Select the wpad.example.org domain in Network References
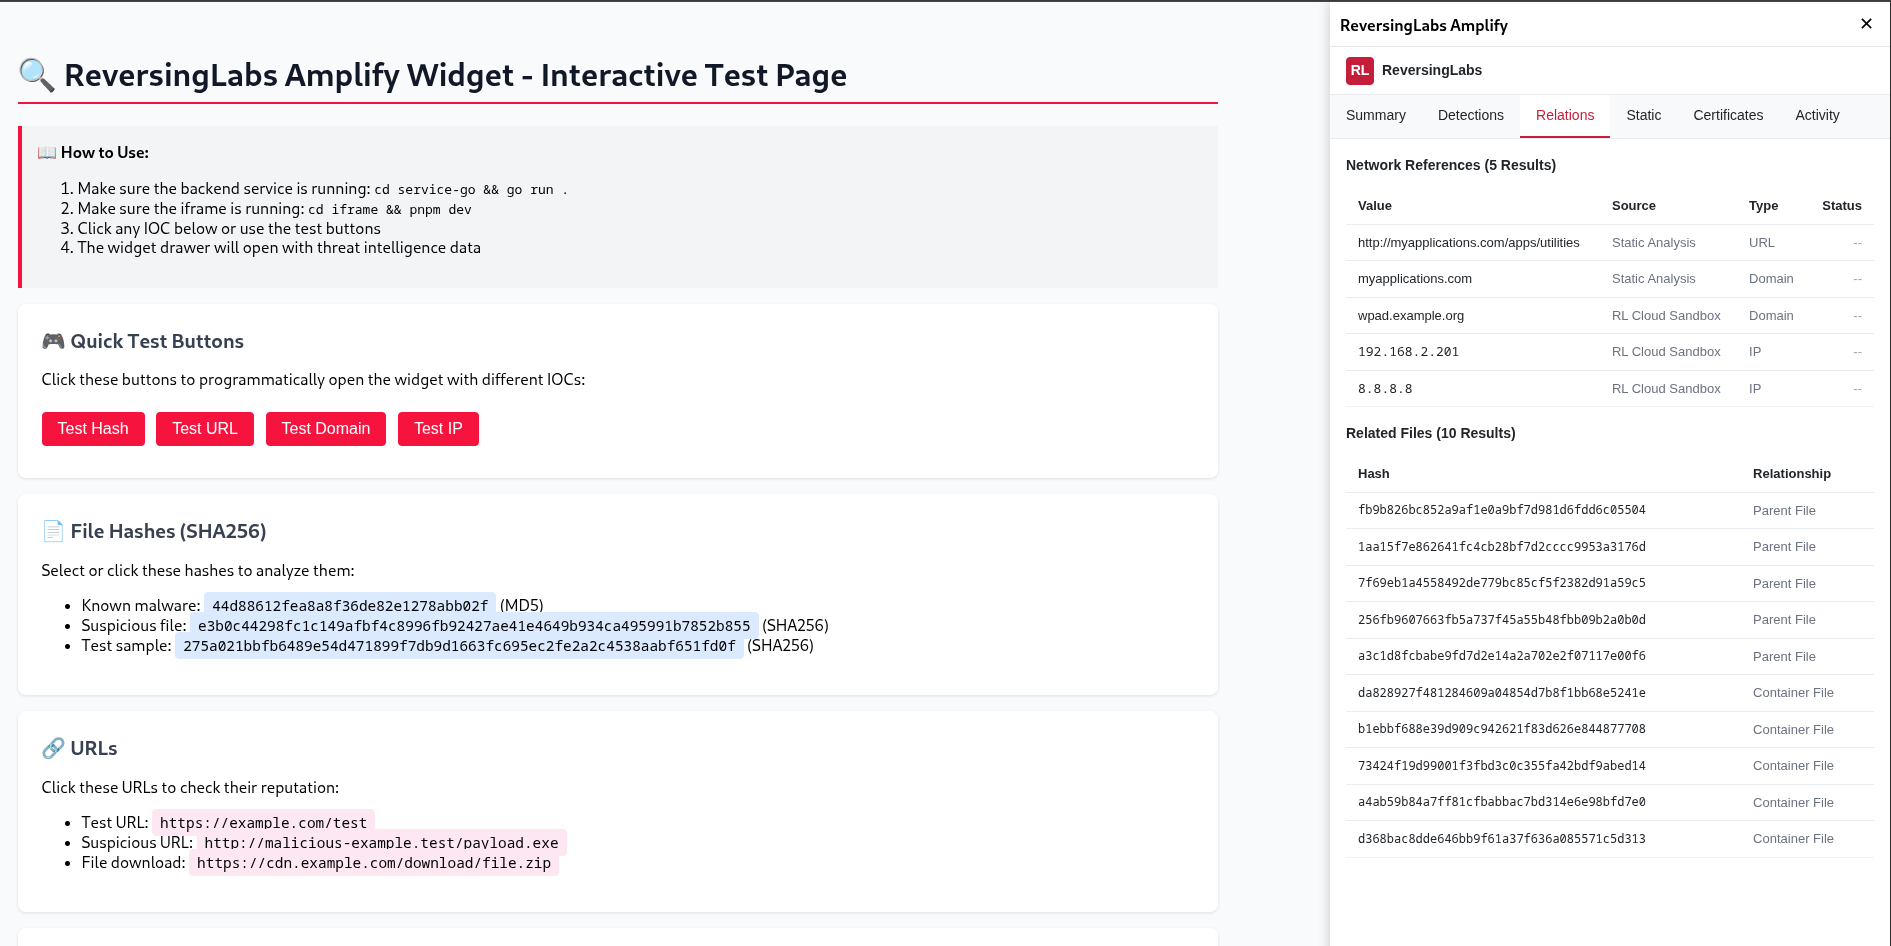The width and height of the screenshot is (1891, 946). (1410, 315)
